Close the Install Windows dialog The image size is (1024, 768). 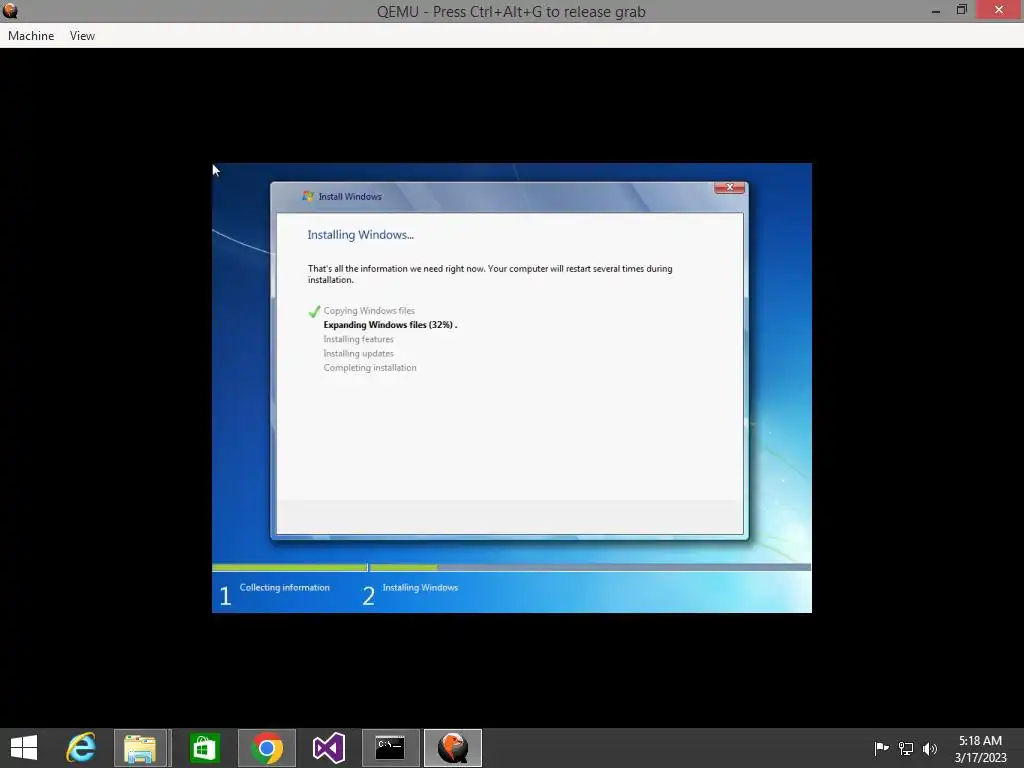tap(729, 187)
